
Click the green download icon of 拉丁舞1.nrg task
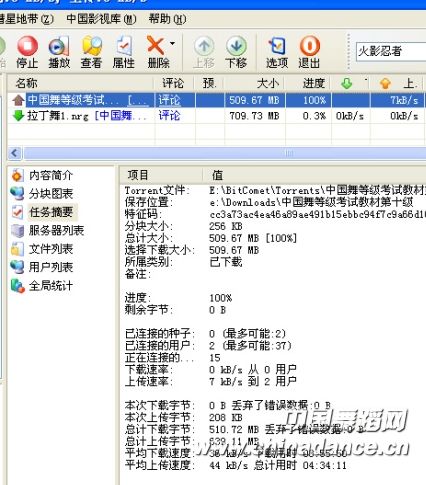[x=18, y=116]
